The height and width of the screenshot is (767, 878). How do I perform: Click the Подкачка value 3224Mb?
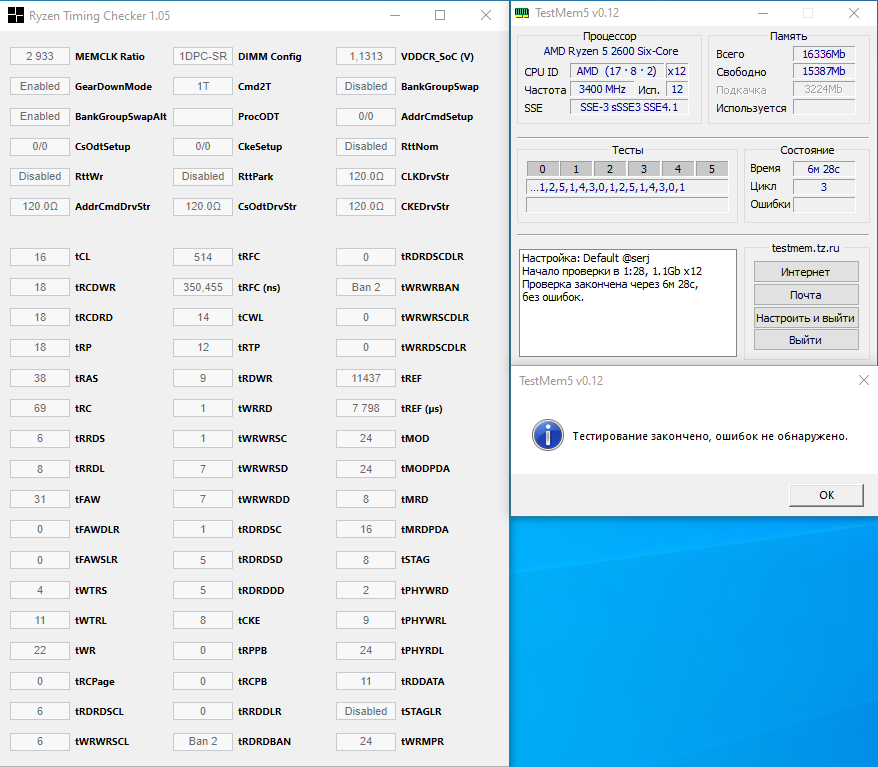(x=824, y=89)
